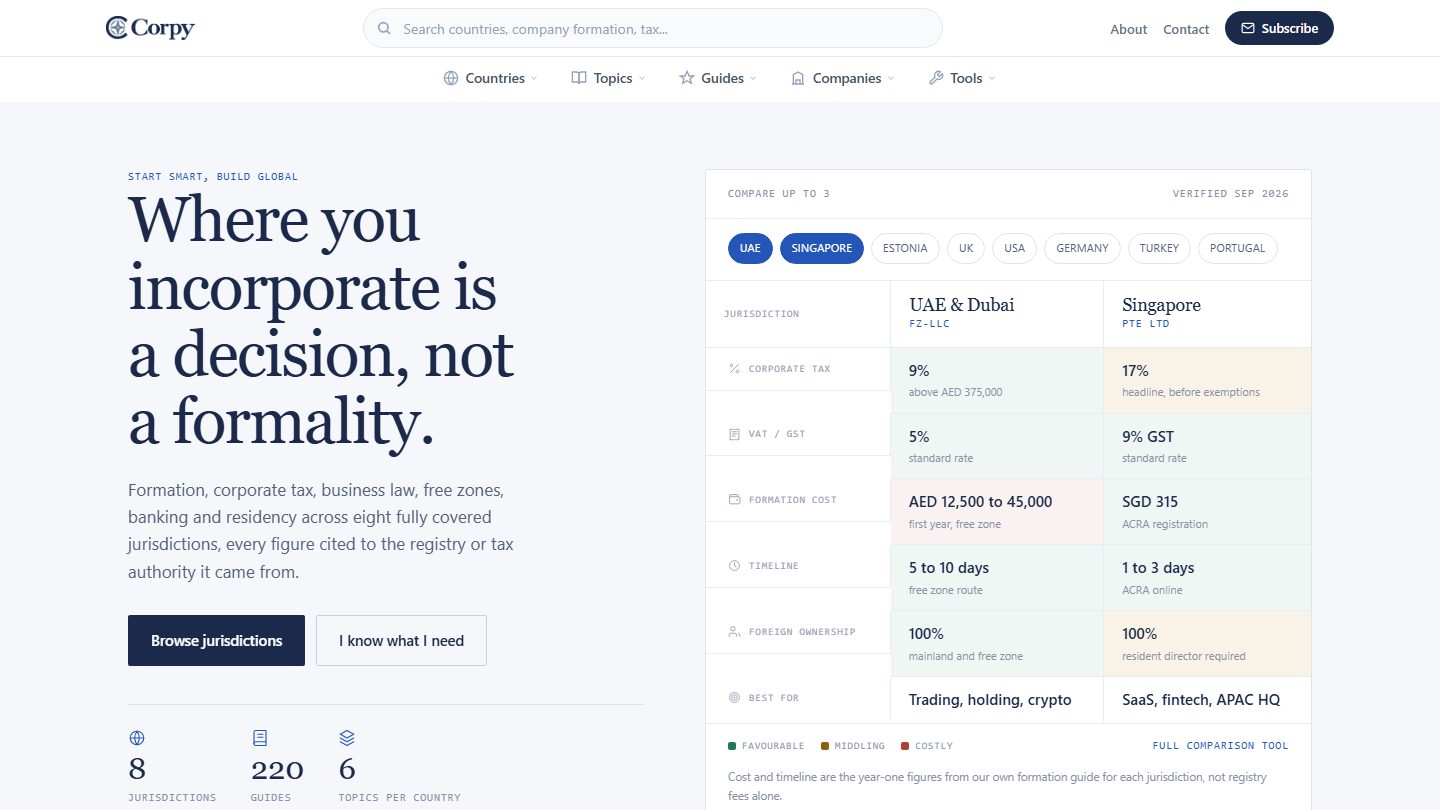1440x810 pixels.
Task: Click the document icon above 220 Guides
Action: point(260,738)
